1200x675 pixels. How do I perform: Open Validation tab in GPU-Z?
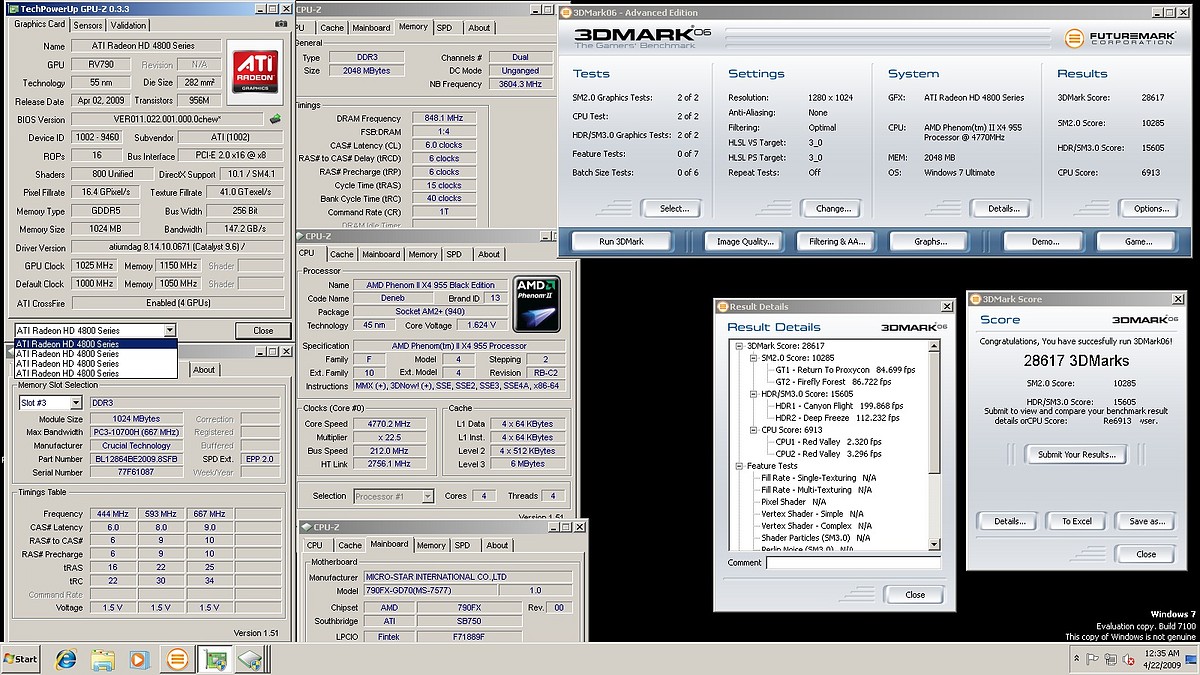(128, 25)
